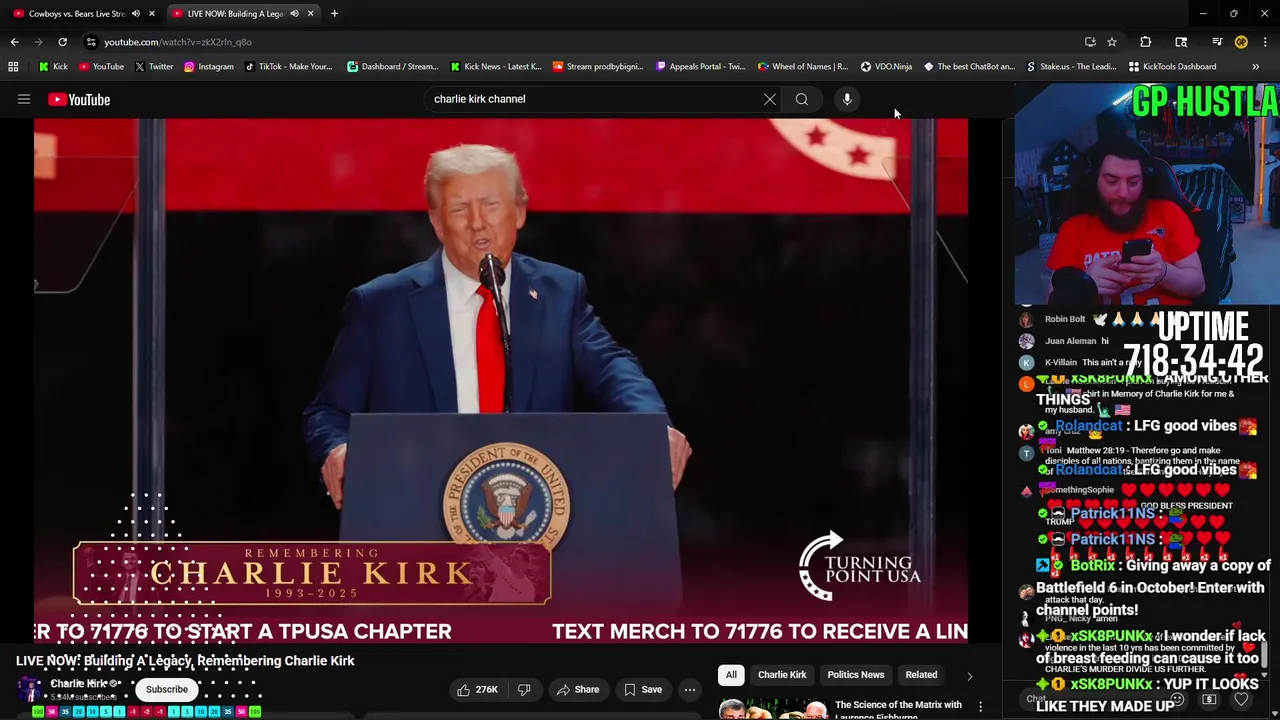Screen dimensions: 1280x720
Task: Open the VDO.Ninja bookmark
Action: click(886, 66)
